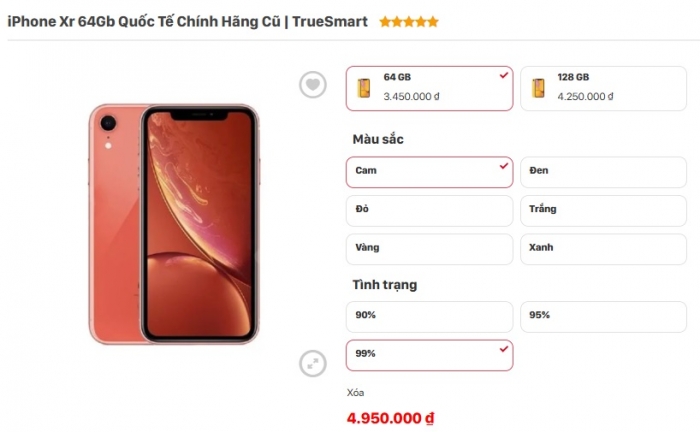Choose the 95% condition option
This screenshot has height=432, width=700.
(x=604, y=317)
